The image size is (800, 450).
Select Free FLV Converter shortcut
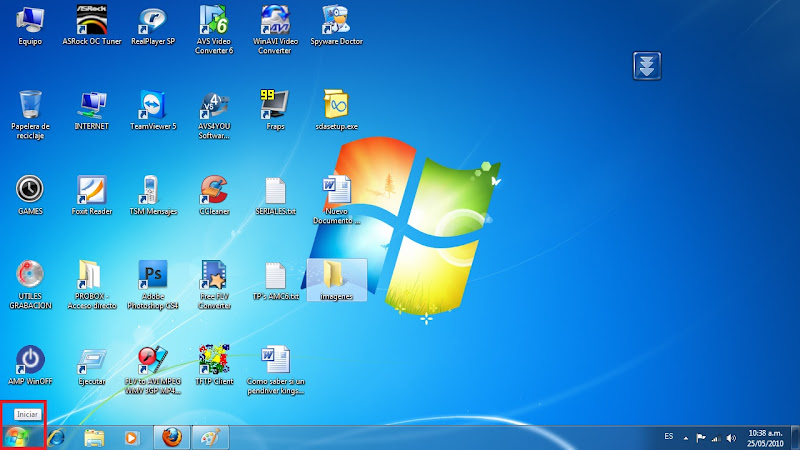[214, 285]
